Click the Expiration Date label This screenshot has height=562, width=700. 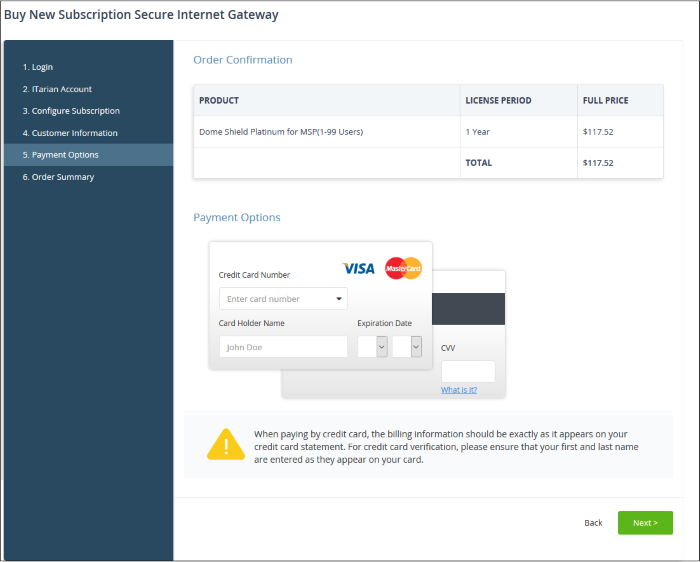(384, 323)
